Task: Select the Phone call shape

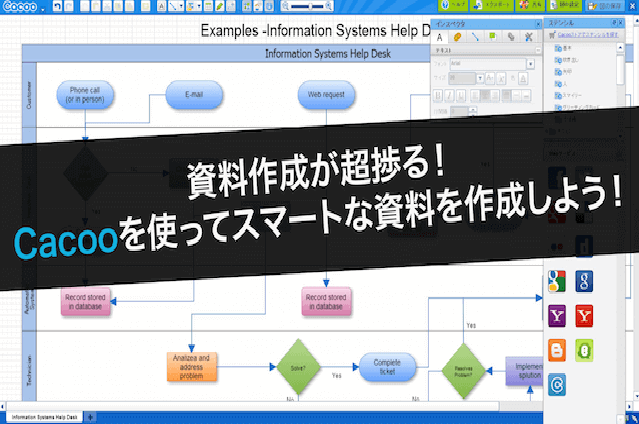Action: 85,96
